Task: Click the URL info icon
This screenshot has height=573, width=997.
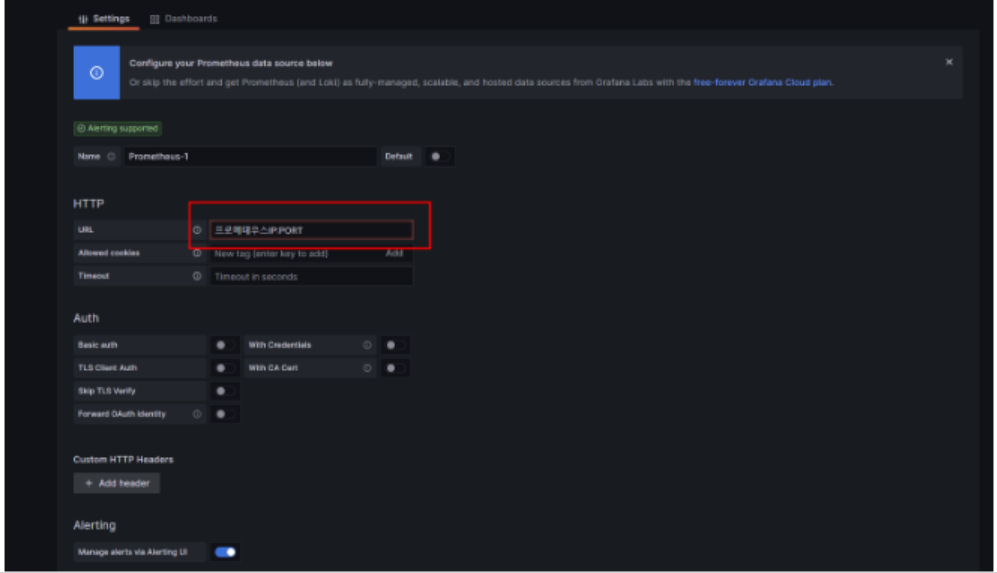Action: [x=197, y=230]
